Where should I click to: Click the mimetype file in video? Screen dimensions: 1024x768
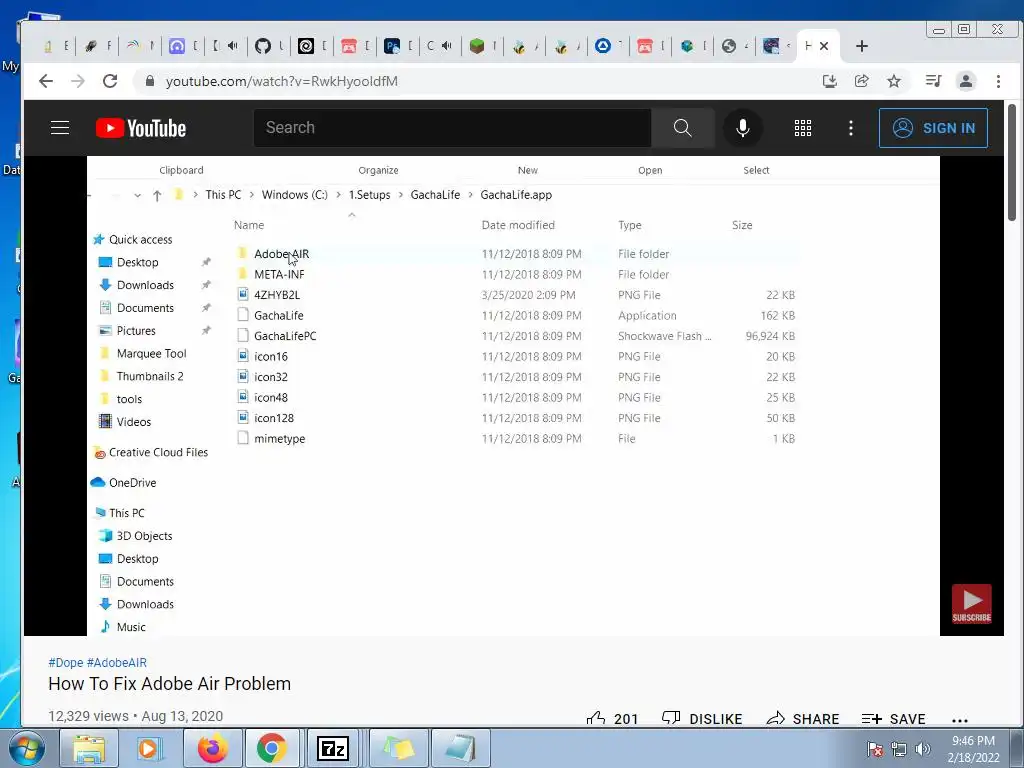[x=280, y=438]
